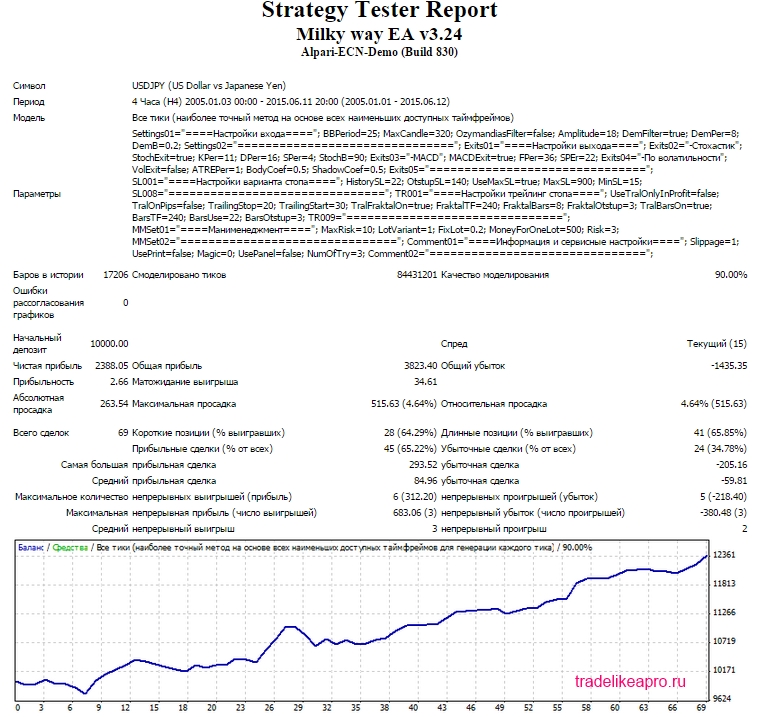This screenshot has width=758, height=717.
Task: Click the Баров в истории label
Action: (48, 275)
